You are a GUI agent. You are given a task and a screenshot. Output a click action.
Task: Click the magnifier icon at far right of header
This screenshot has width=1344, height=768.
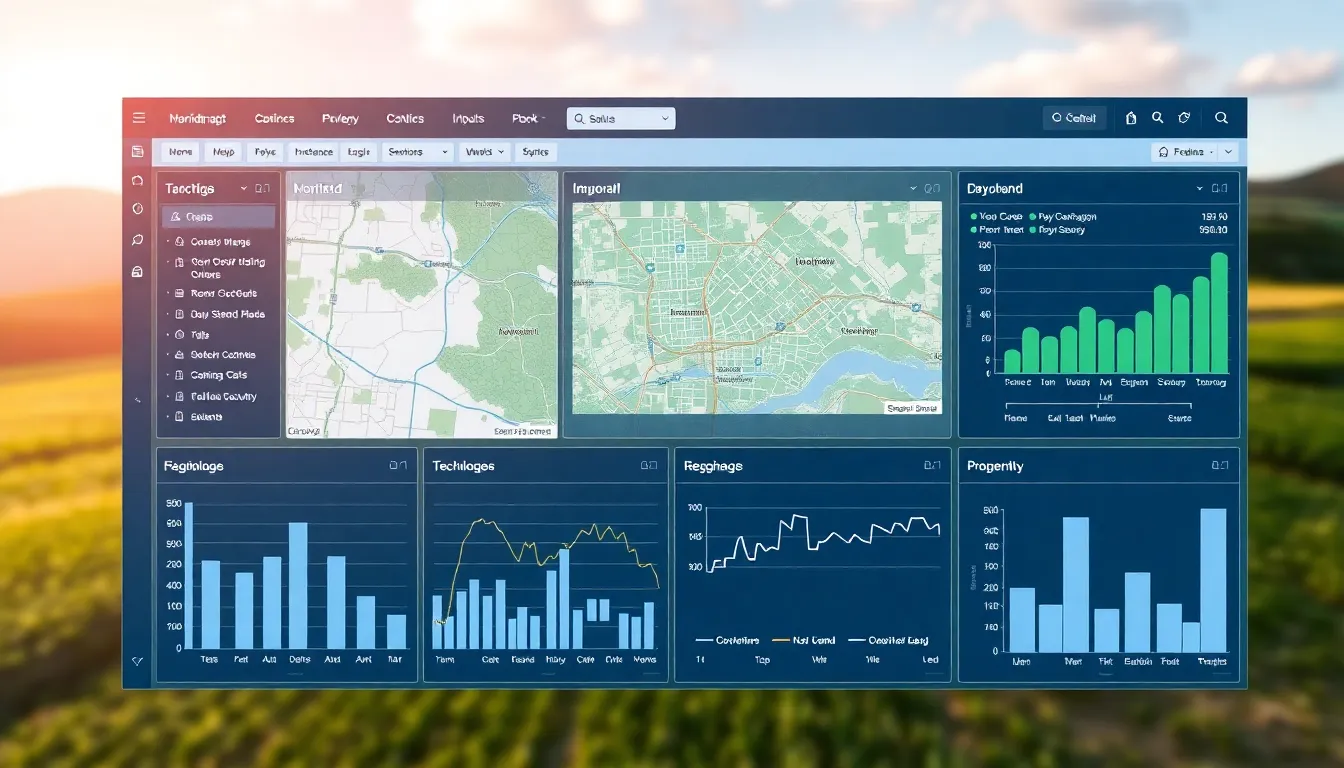[1221, 118]
